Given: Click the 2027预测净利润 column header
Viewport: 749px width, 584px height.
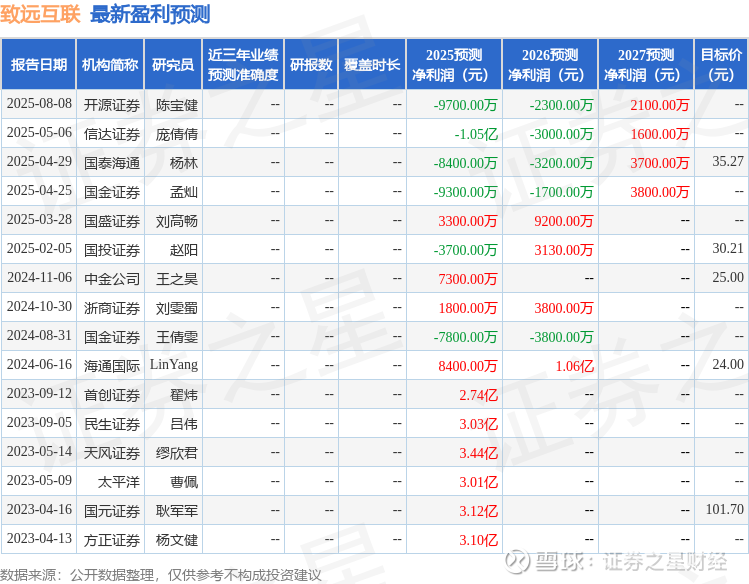Looking at the screenshot, I should [646, 64].
